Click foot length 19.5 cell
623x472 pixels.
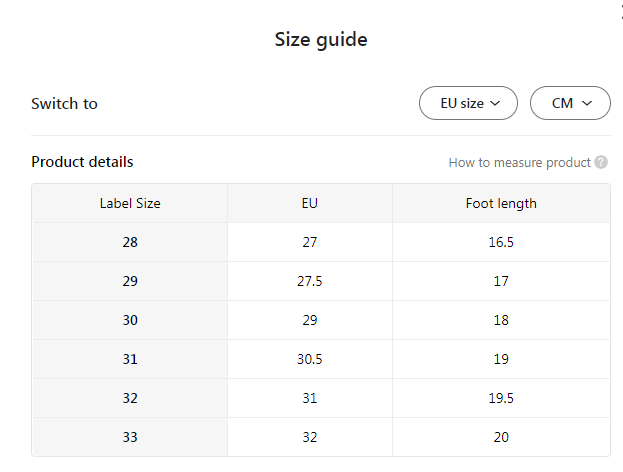(x=501, y=398)
